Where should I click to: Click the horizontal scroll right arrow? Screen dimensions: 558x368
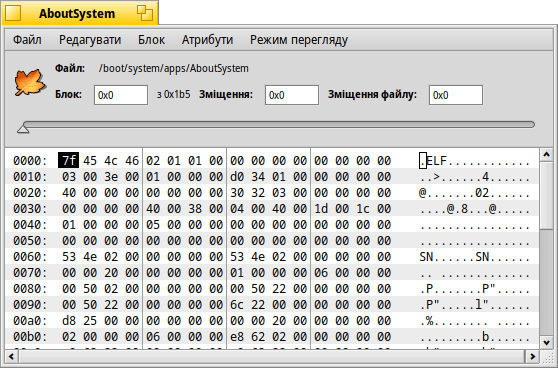coord(532,356)
